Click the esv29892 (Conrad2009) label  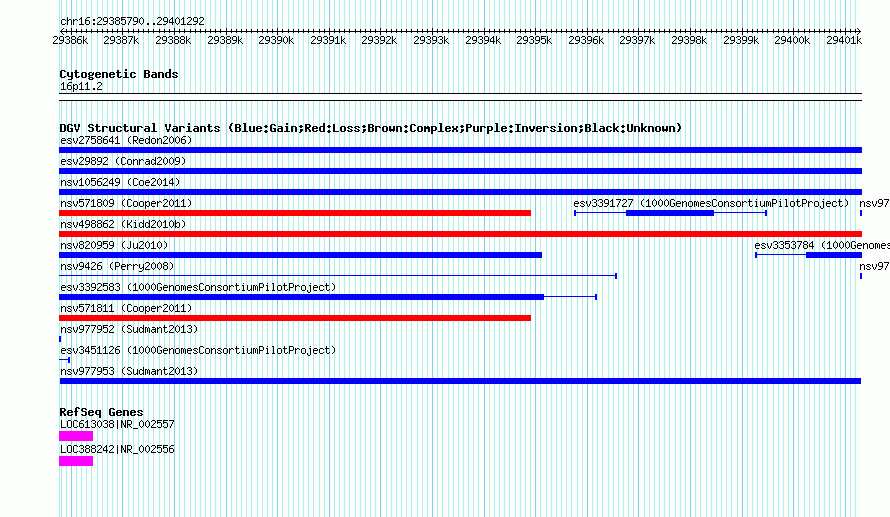[x=123, y=161]
